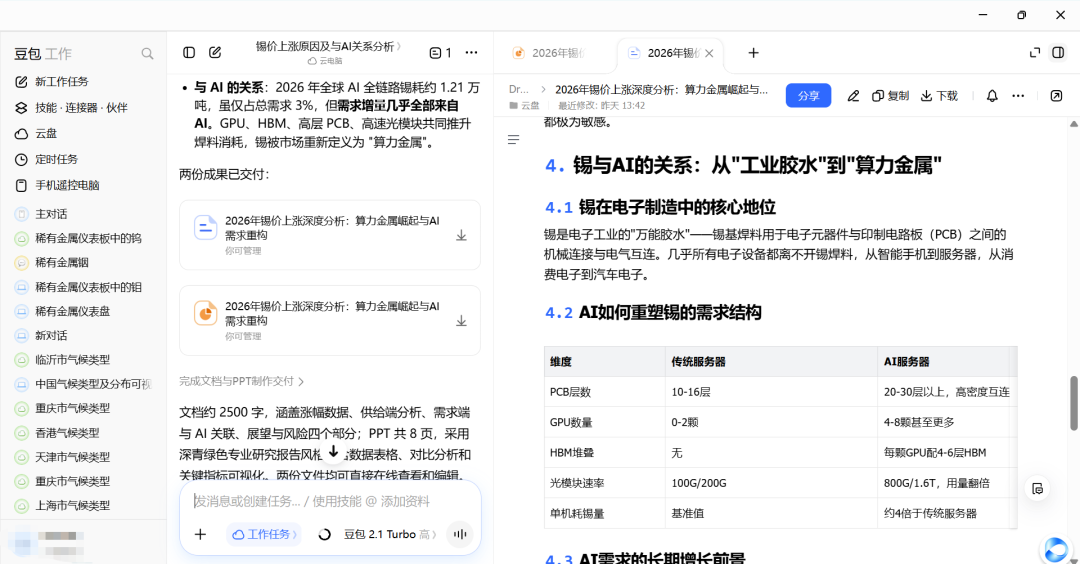Click heading 4.2 AI如何重塑锡的需求结构
Viewport: 1080px width, 564px height.
click(653, 313)
